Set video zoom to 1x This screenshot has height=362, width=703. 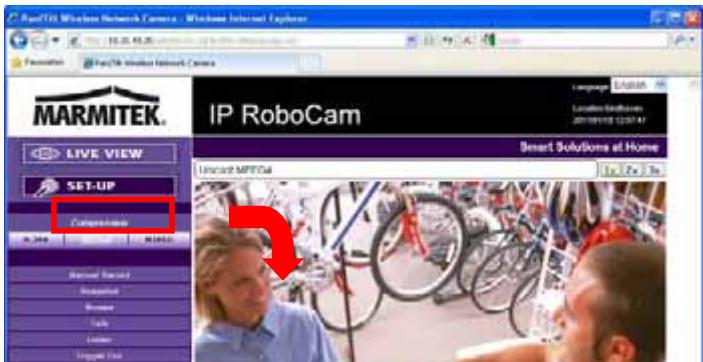[610, 170]
